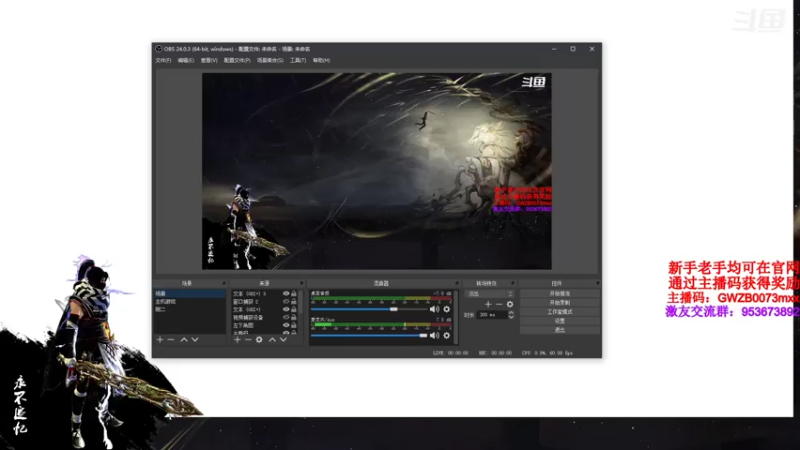Remove transition with minus in 转场特效
The width and height of the screenshot is (800, 450).
[x=499, y=305]
